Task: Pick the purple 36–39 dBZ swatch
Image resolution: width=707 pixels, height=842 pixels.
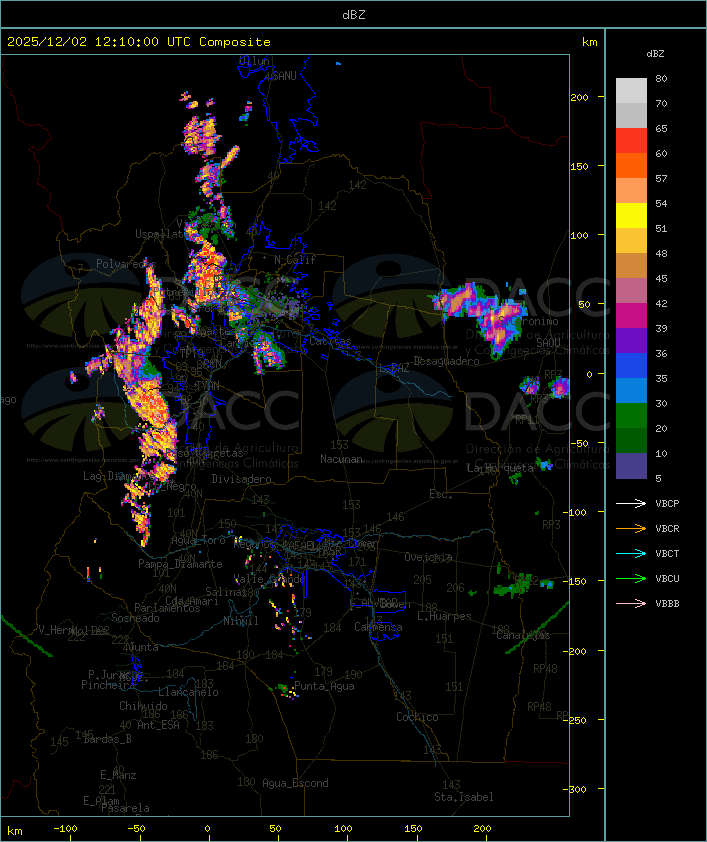Action: pos(631,341)
